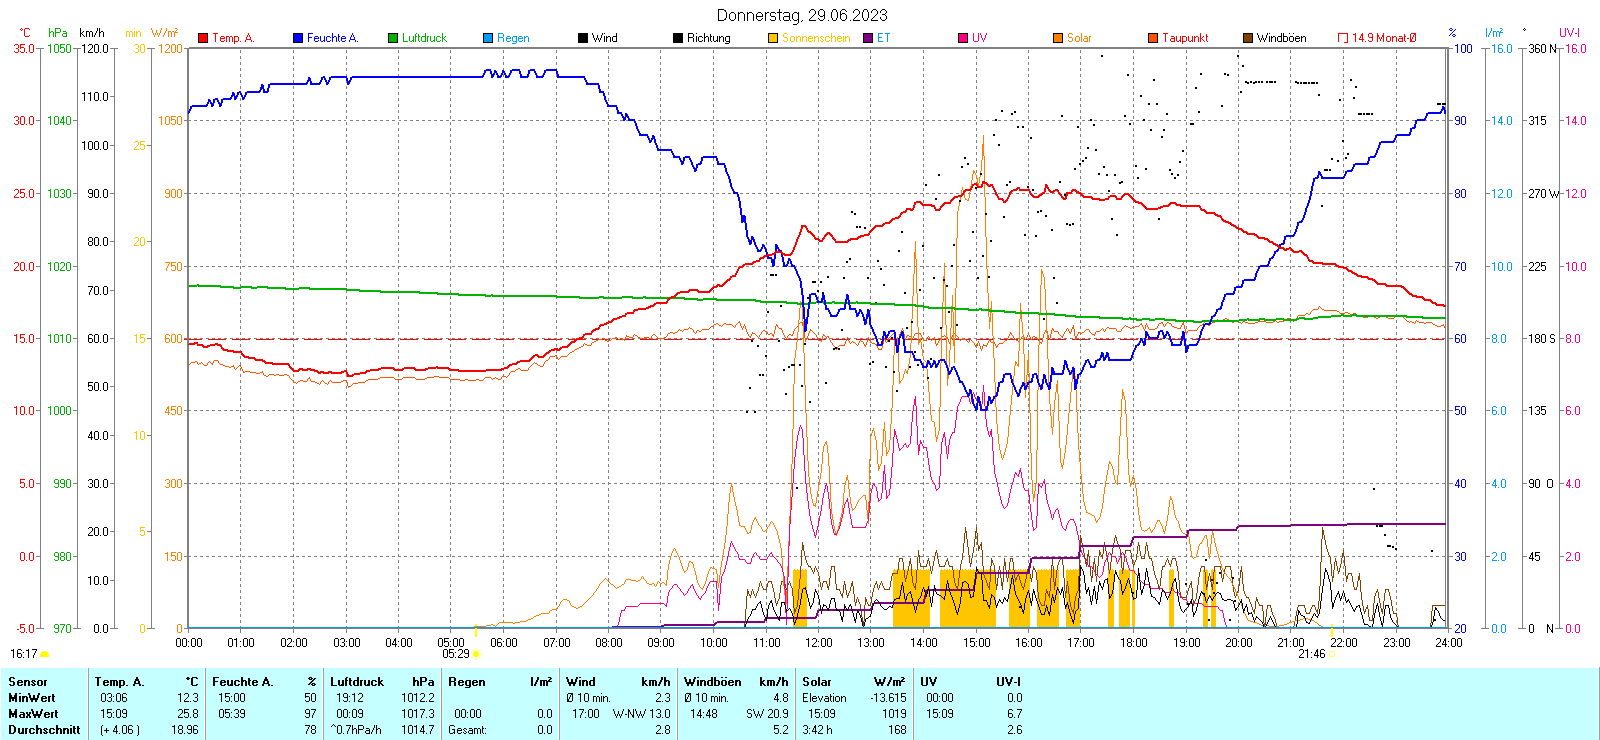The width and height of the screenshot is (1600, 740).
Task: Click the pink UV legend square
Action: click(963, 38)
